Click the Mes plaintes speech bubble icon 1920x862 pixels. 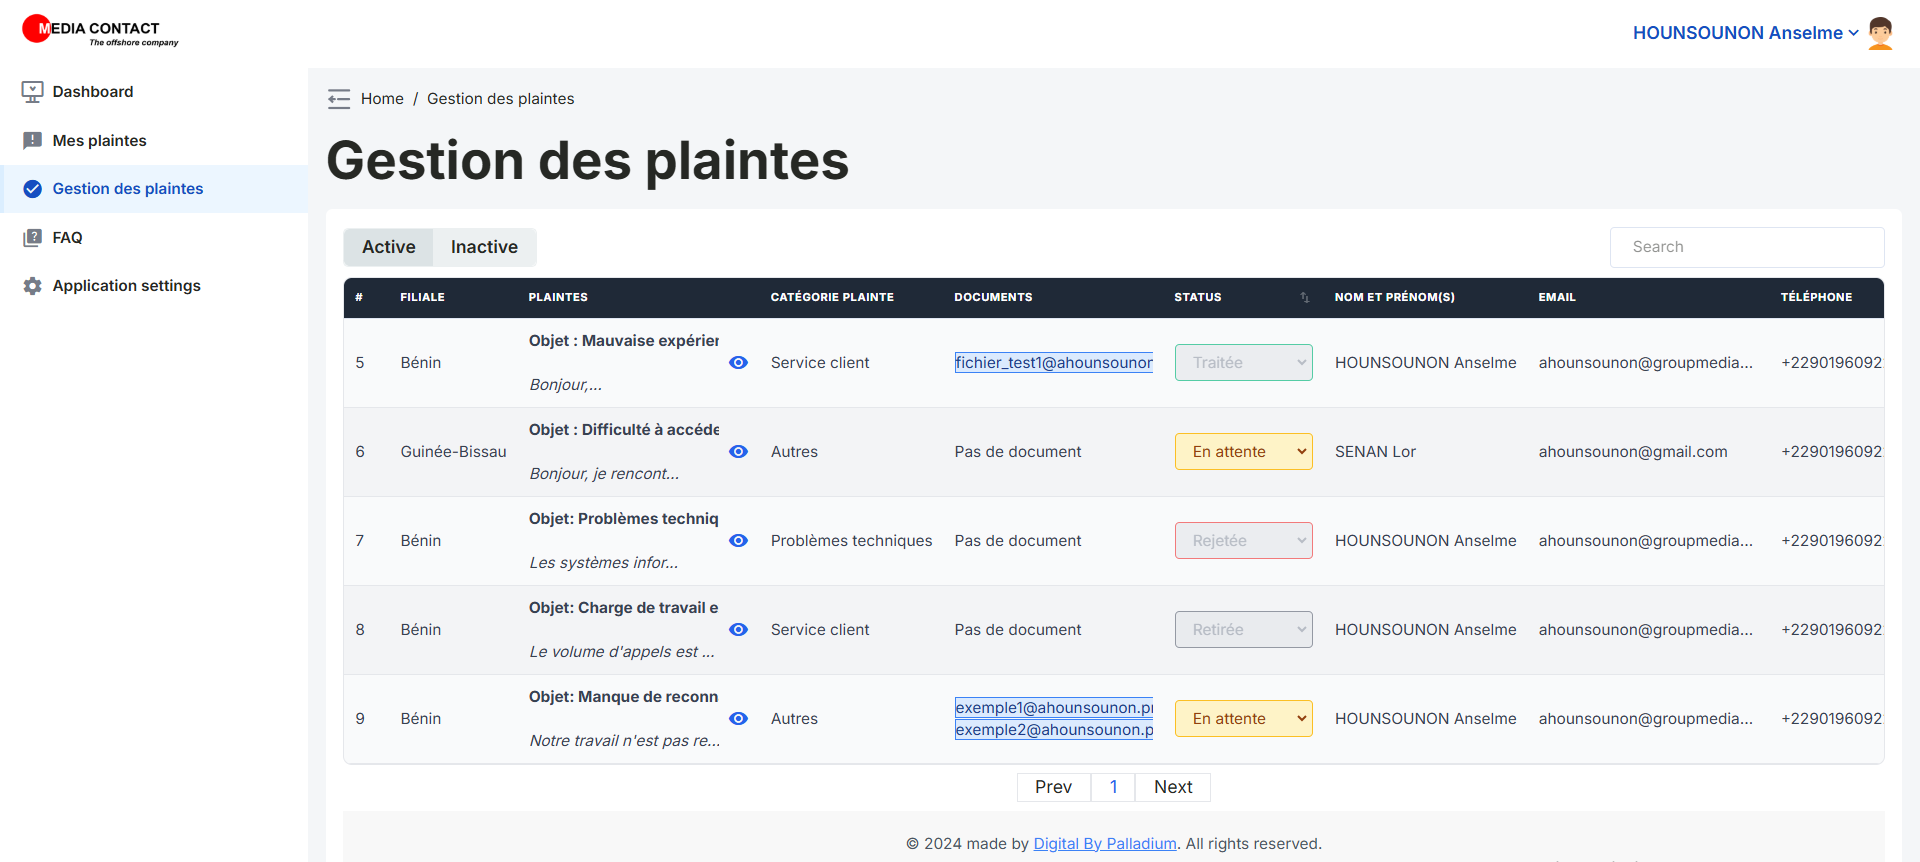coord(32,141)
